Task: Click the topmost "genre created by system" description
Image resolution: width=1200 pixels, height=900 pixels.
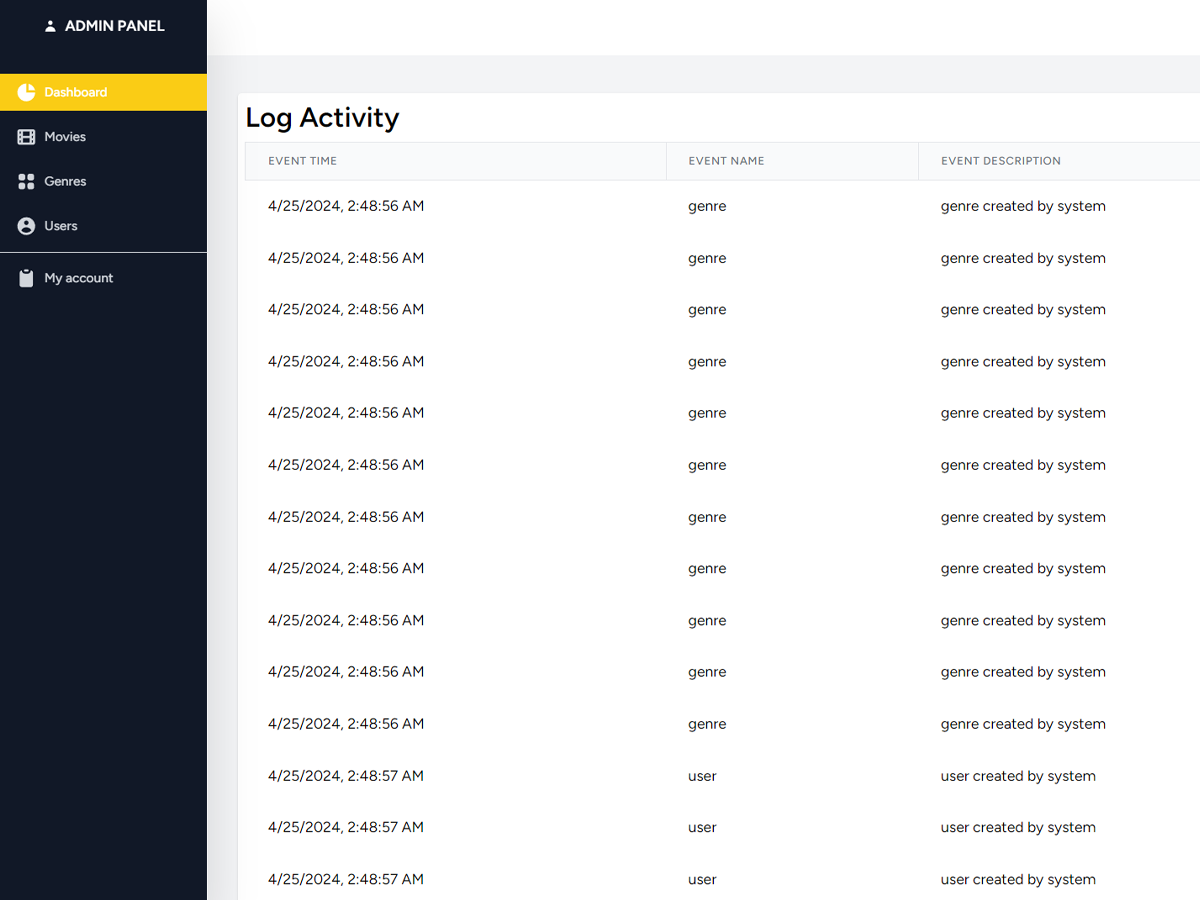Action: coord(1023,206)
